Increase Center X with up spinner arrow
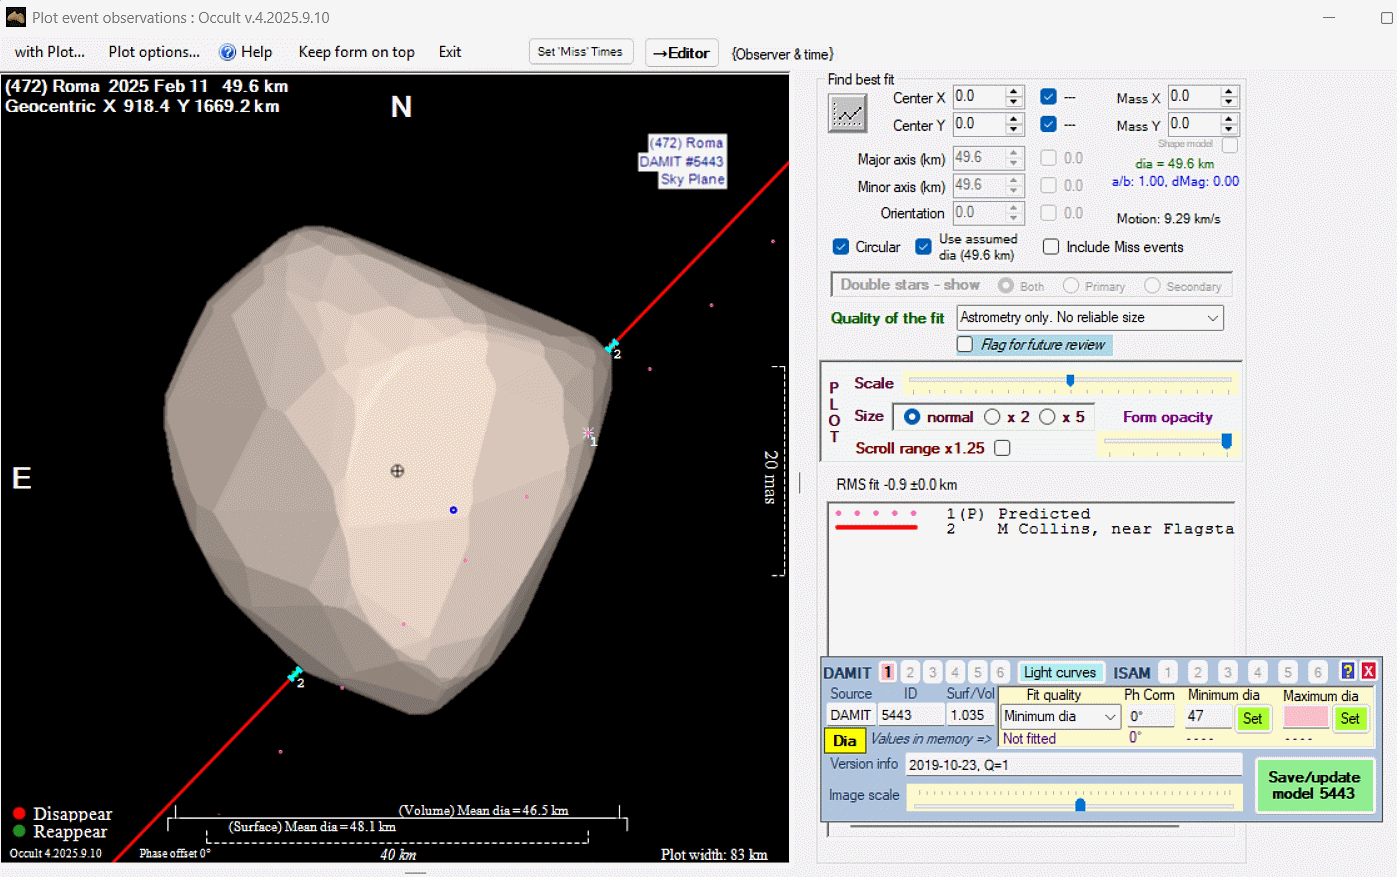1397x877 pixels. tap(1014, 92)
